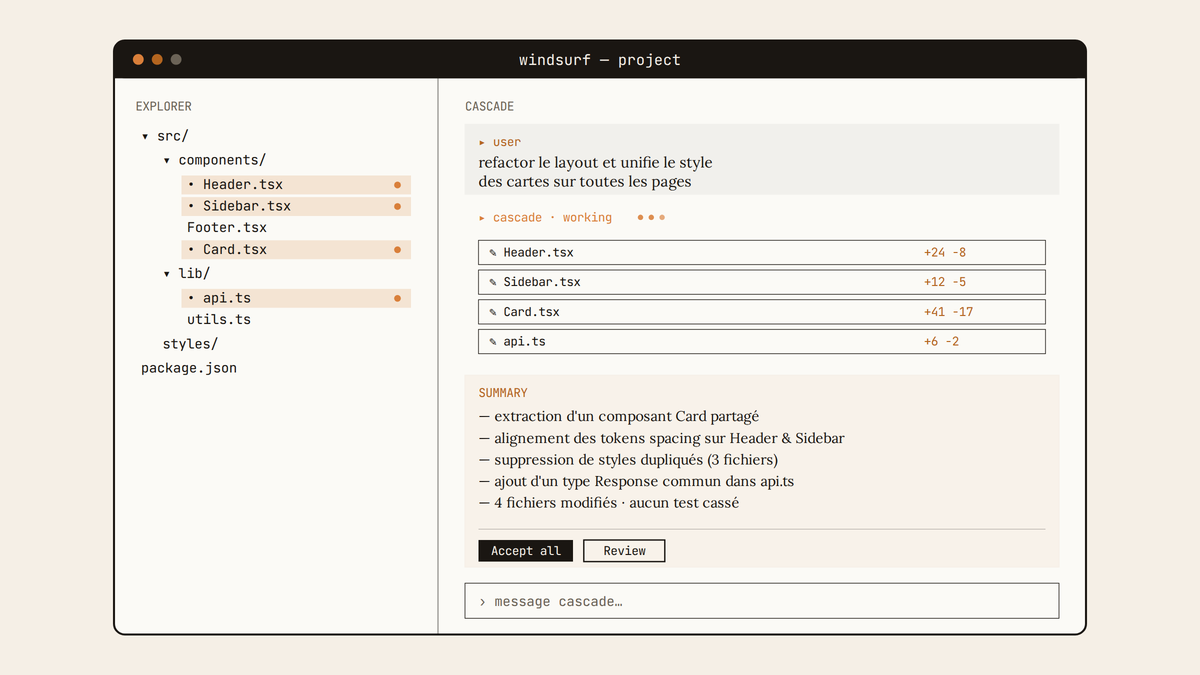The width and height of the screenshot is (1200, 675).
Task: Click the second orange minimize window dot
Action: (157, 60)
